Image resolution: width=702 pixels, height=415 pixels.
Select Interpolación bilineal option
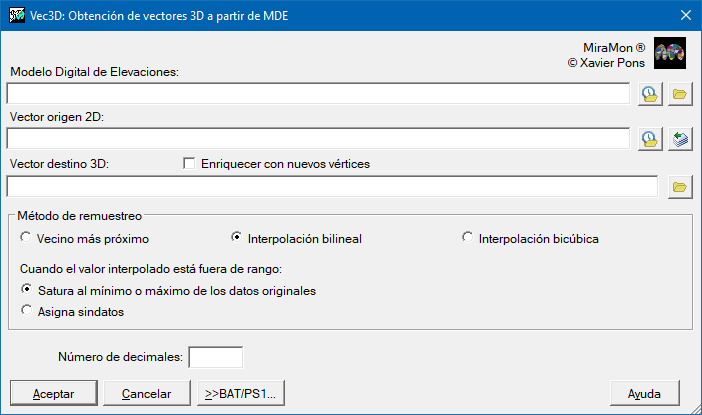point(236,238)
